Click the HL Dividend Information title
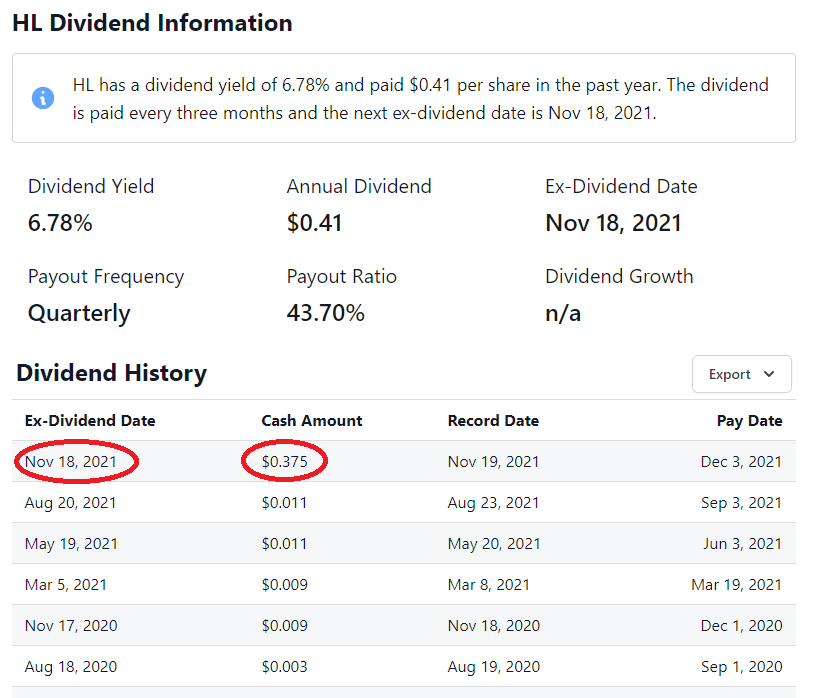Screen dimensions: 822x698 click(x=152, y=23)
